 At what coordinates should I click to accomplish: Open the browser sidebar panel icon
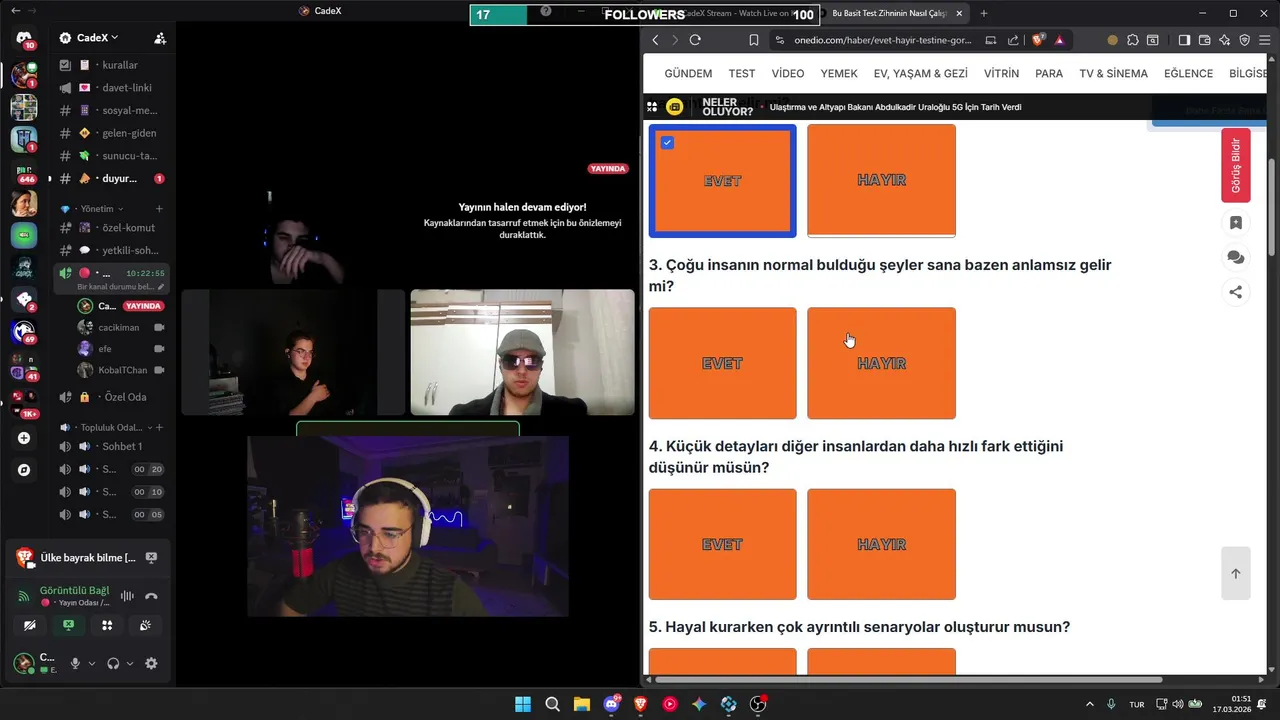click(1184, 40)
